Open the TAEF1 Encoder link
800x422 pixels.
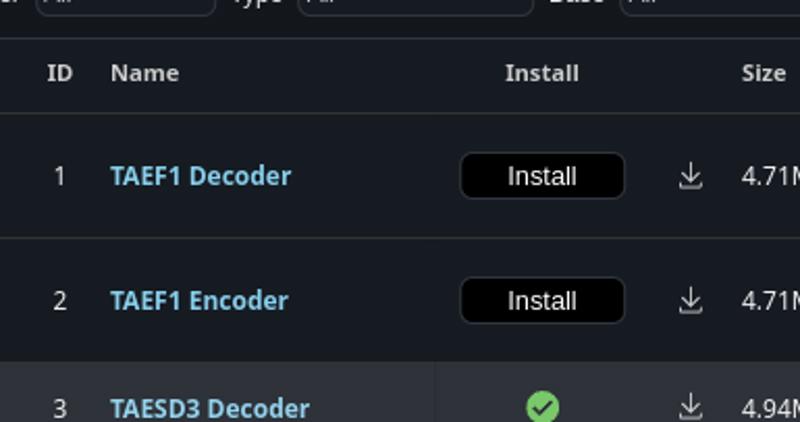tap(199, 301)
